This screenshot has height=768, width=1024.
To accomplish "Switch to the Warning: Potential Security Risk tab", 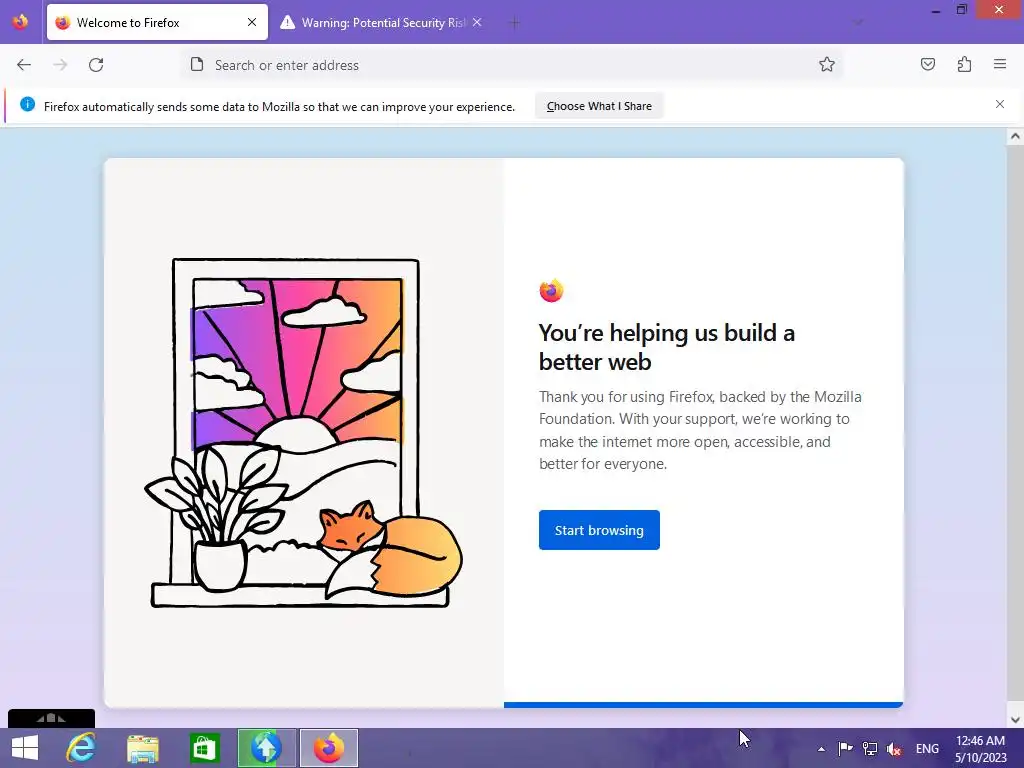I will (383, 22).
